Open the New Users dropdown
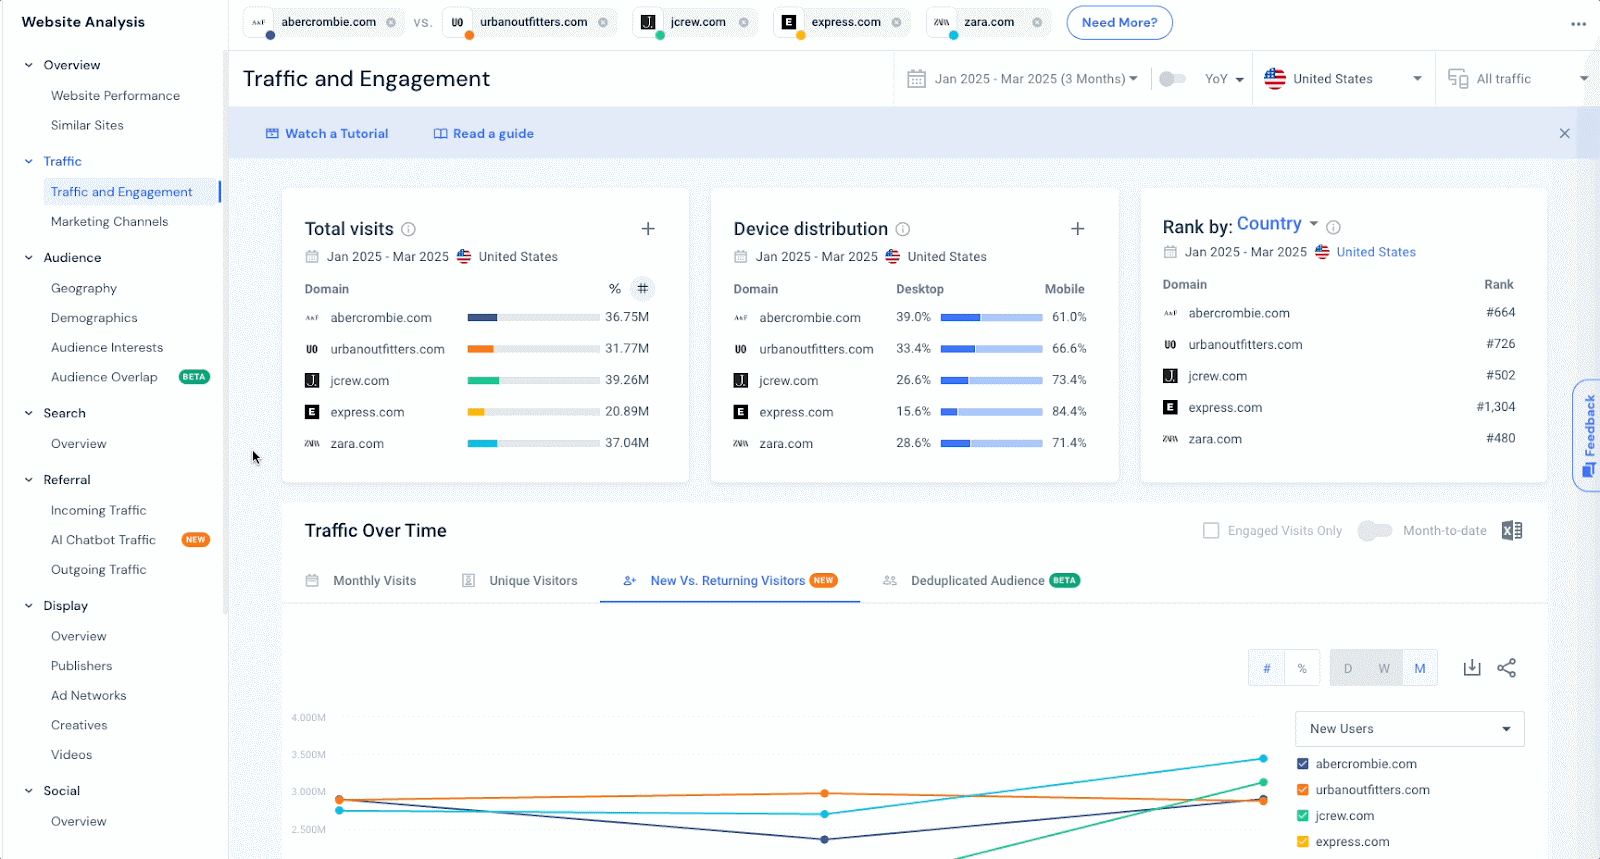The image size is (1600, 859). coord(1410,729)
